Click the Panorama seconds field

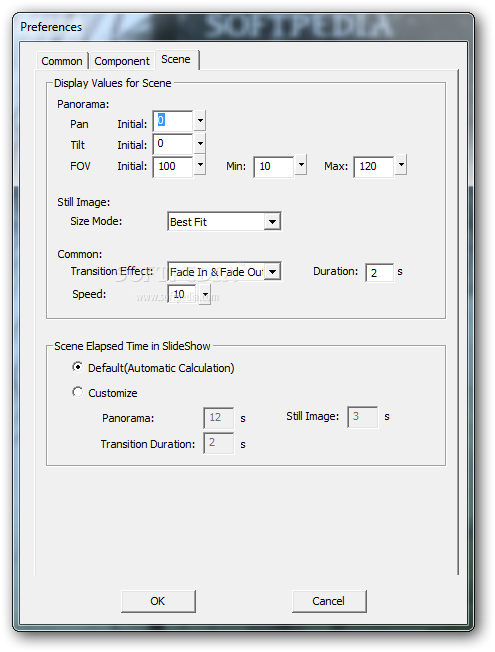[x=219, y=418]
